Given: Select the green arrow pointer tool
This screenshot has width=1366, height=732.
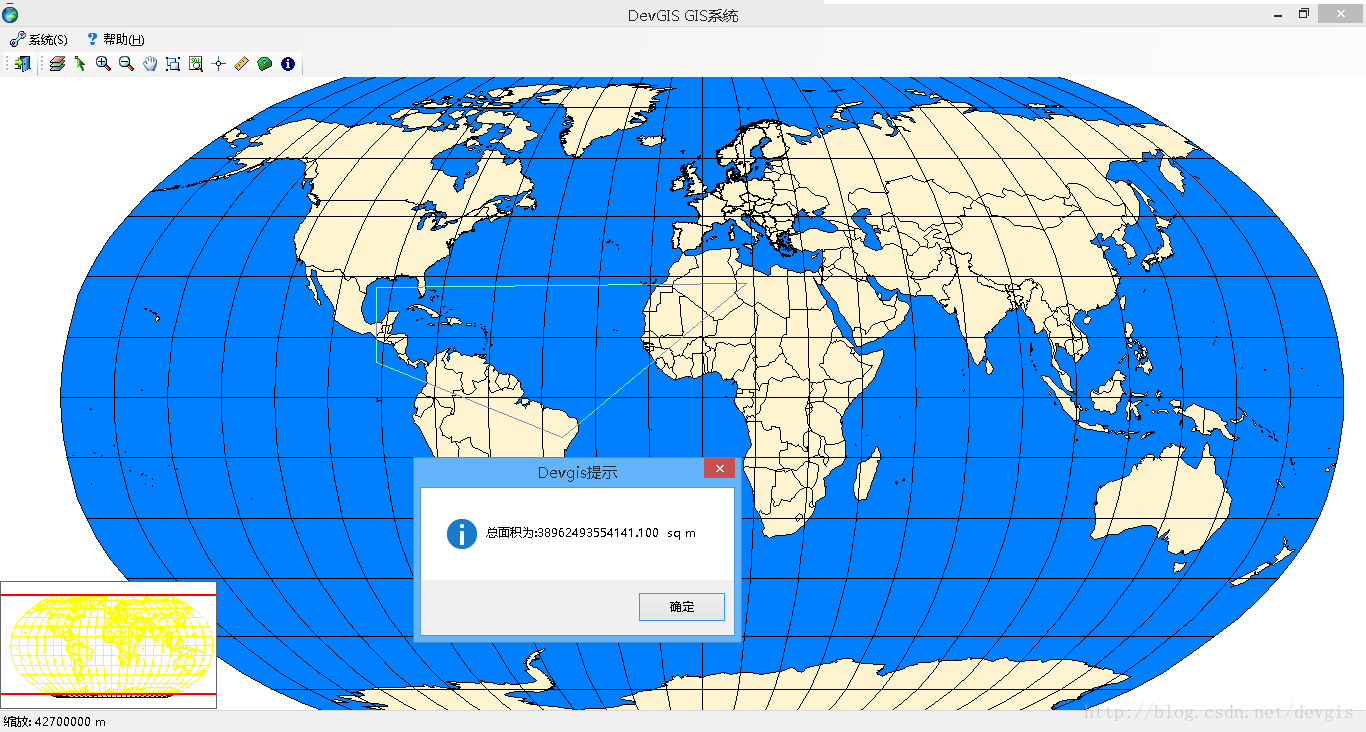Looking at the screenshot, I should tap(80, 64).
